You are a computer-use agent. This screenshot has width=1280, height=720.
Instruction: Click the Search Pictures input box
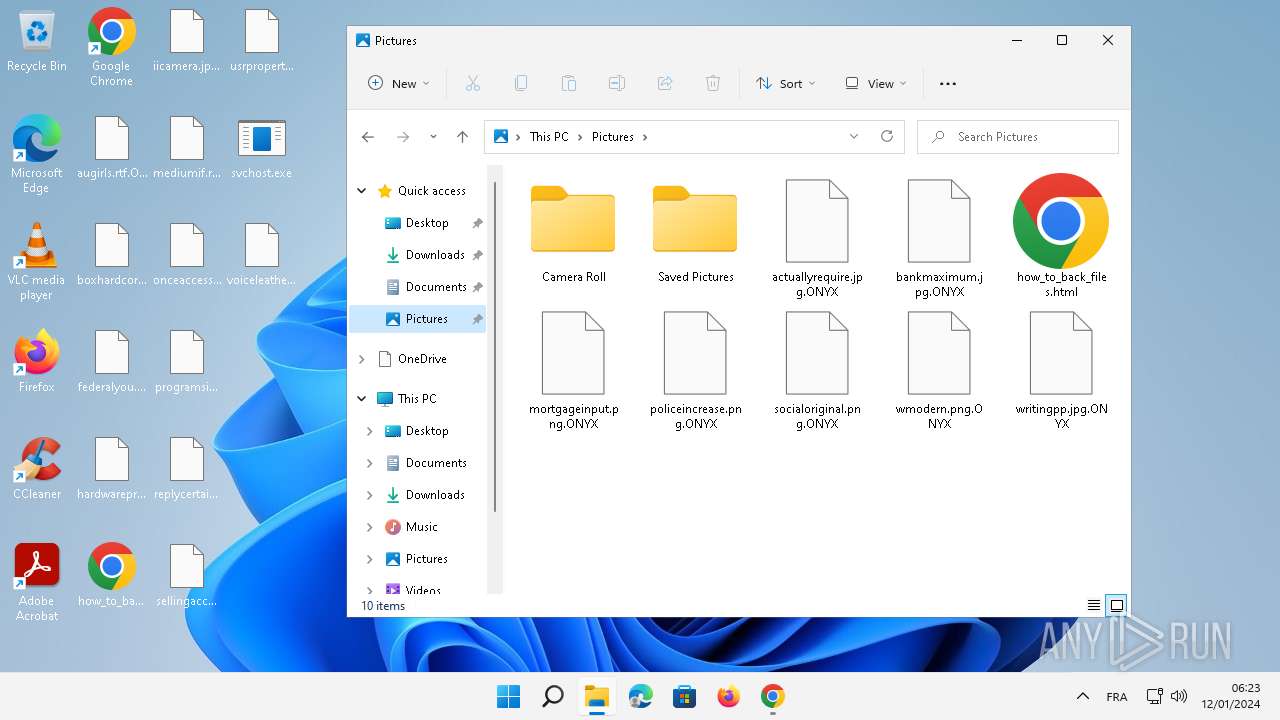(1017, 137)
